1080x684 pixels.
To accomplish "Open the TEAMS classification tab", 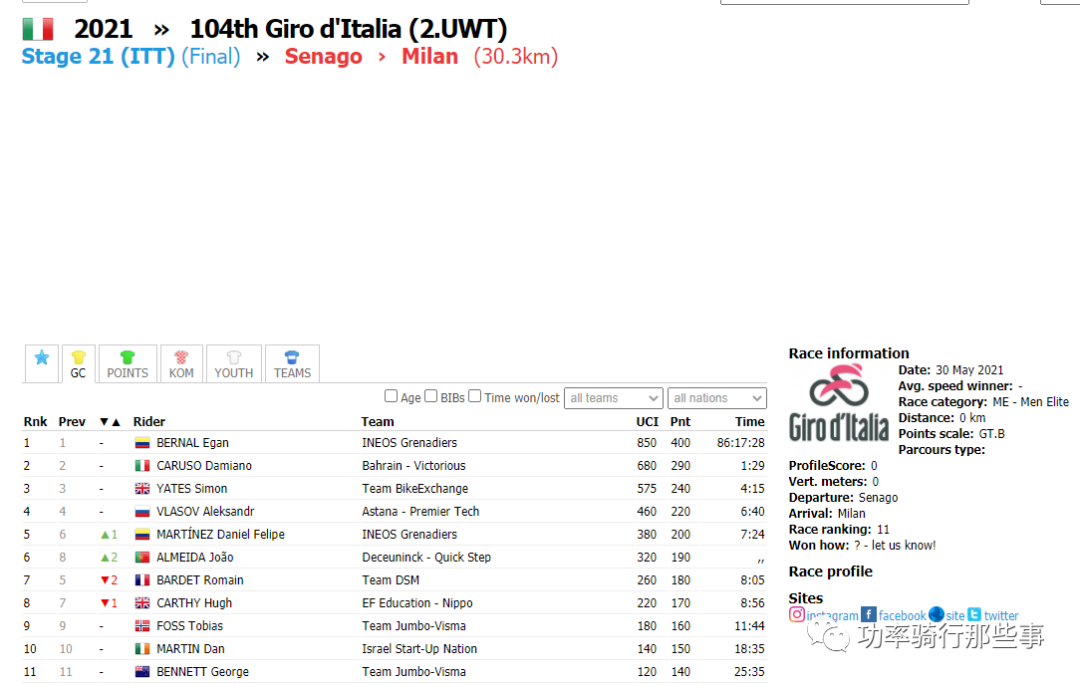I will 292,363.
